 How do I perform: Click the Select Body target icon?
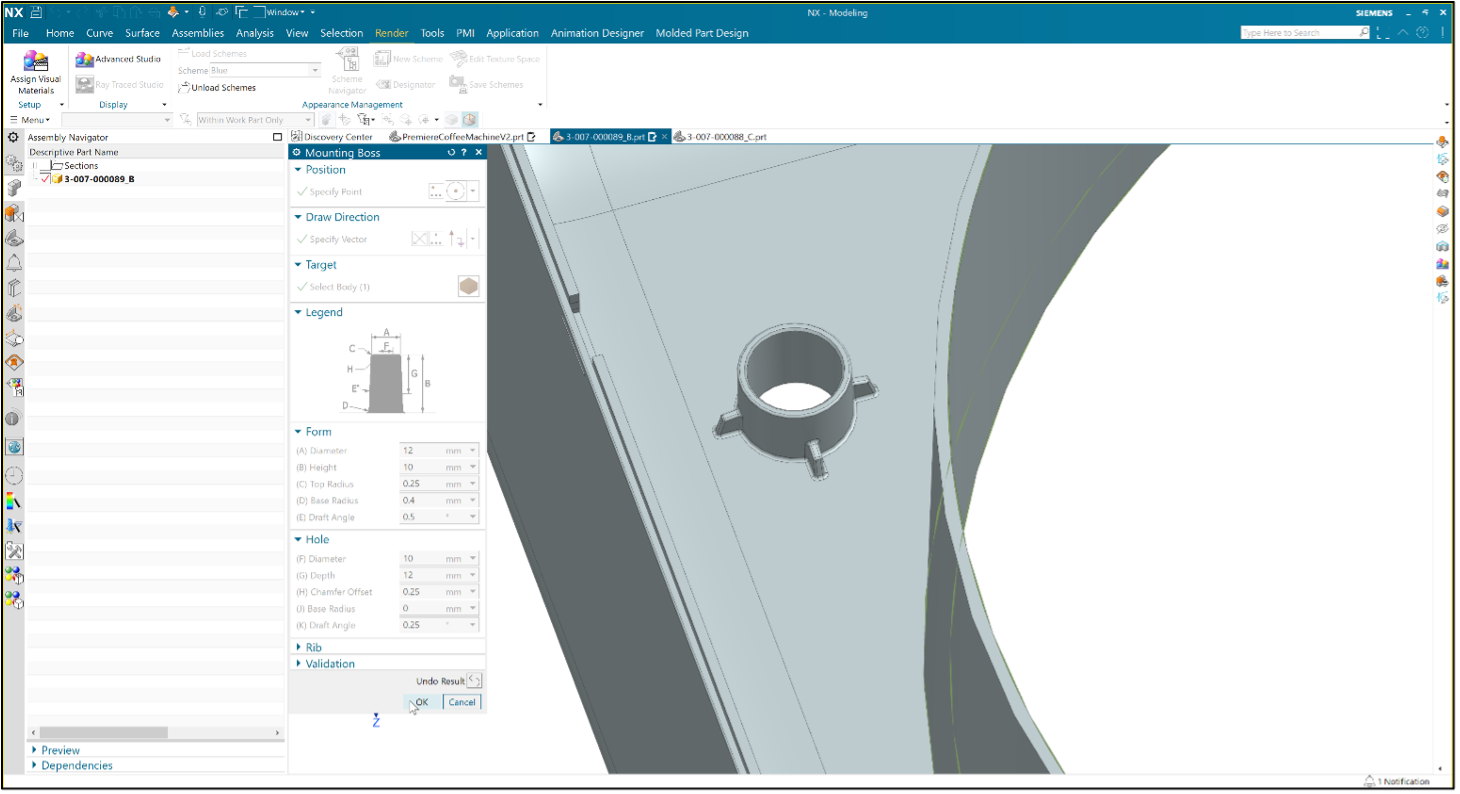pyautogui.click(x=468, y=287)
